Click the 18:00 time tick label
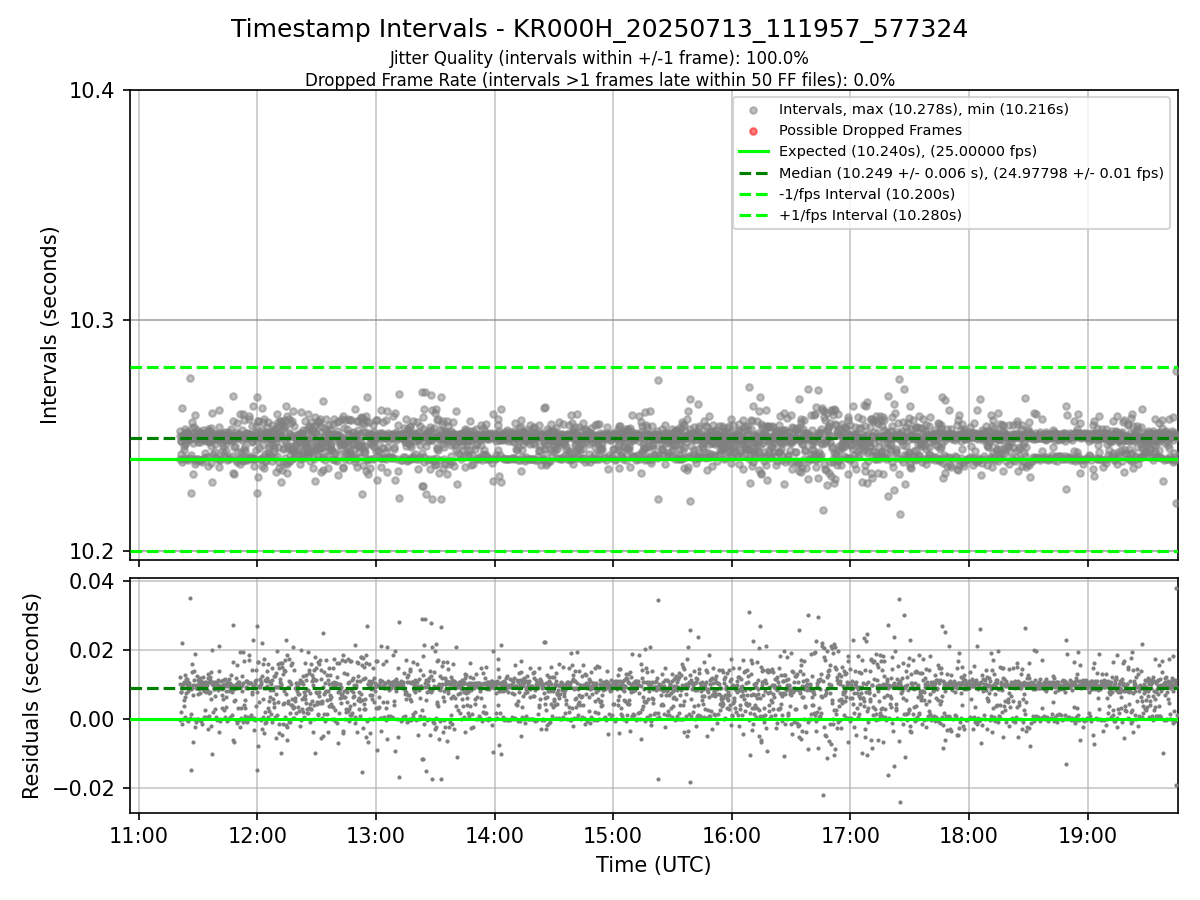This screenshot has height=900, width=1200. pos(968,834)
